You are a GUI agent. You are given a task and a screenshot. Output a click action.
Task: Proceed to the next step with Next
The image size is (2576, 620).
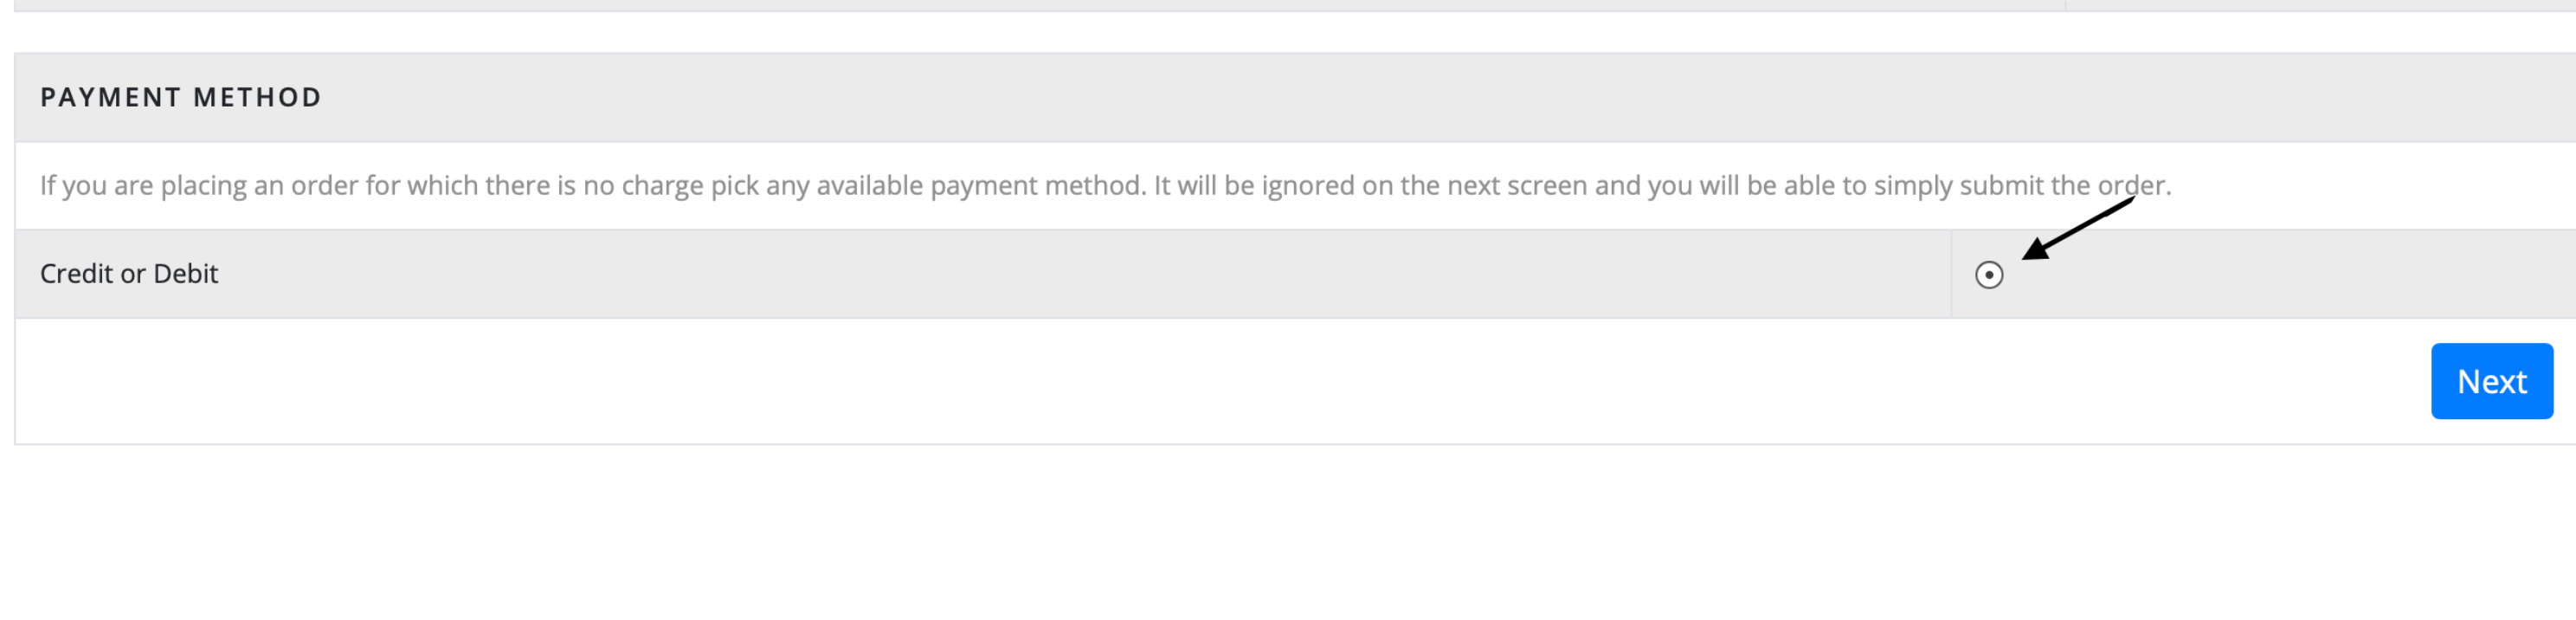2492,381
